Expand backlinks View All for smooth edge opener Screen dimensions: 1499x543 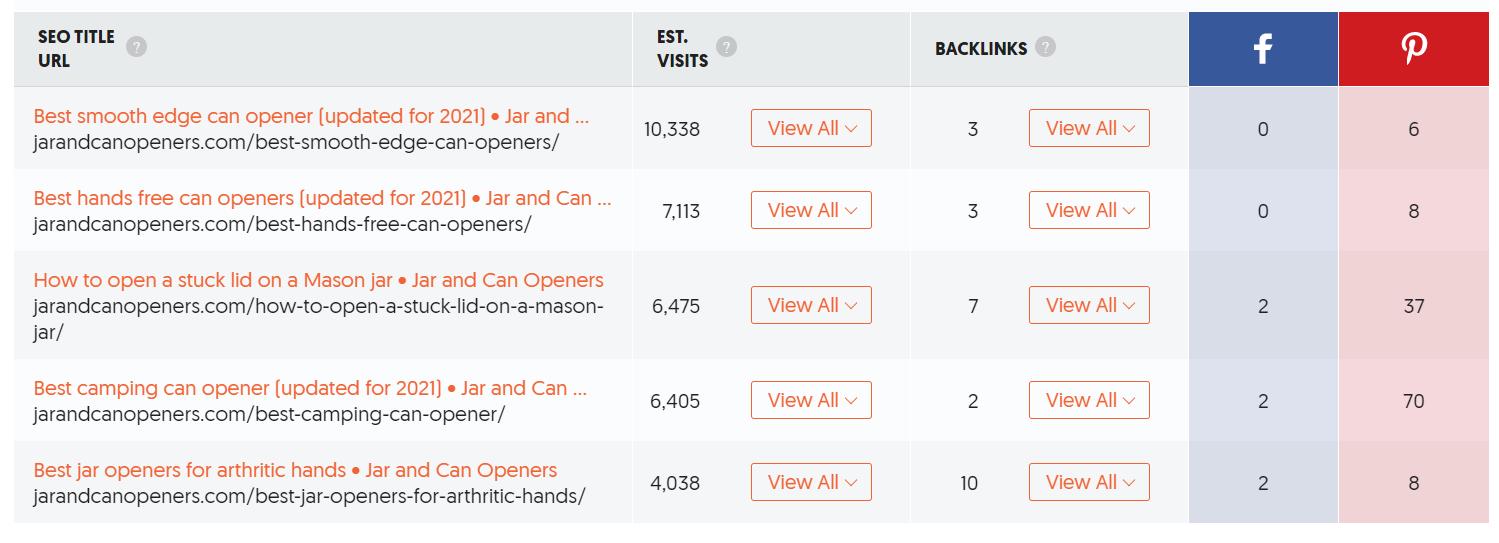1089,128
